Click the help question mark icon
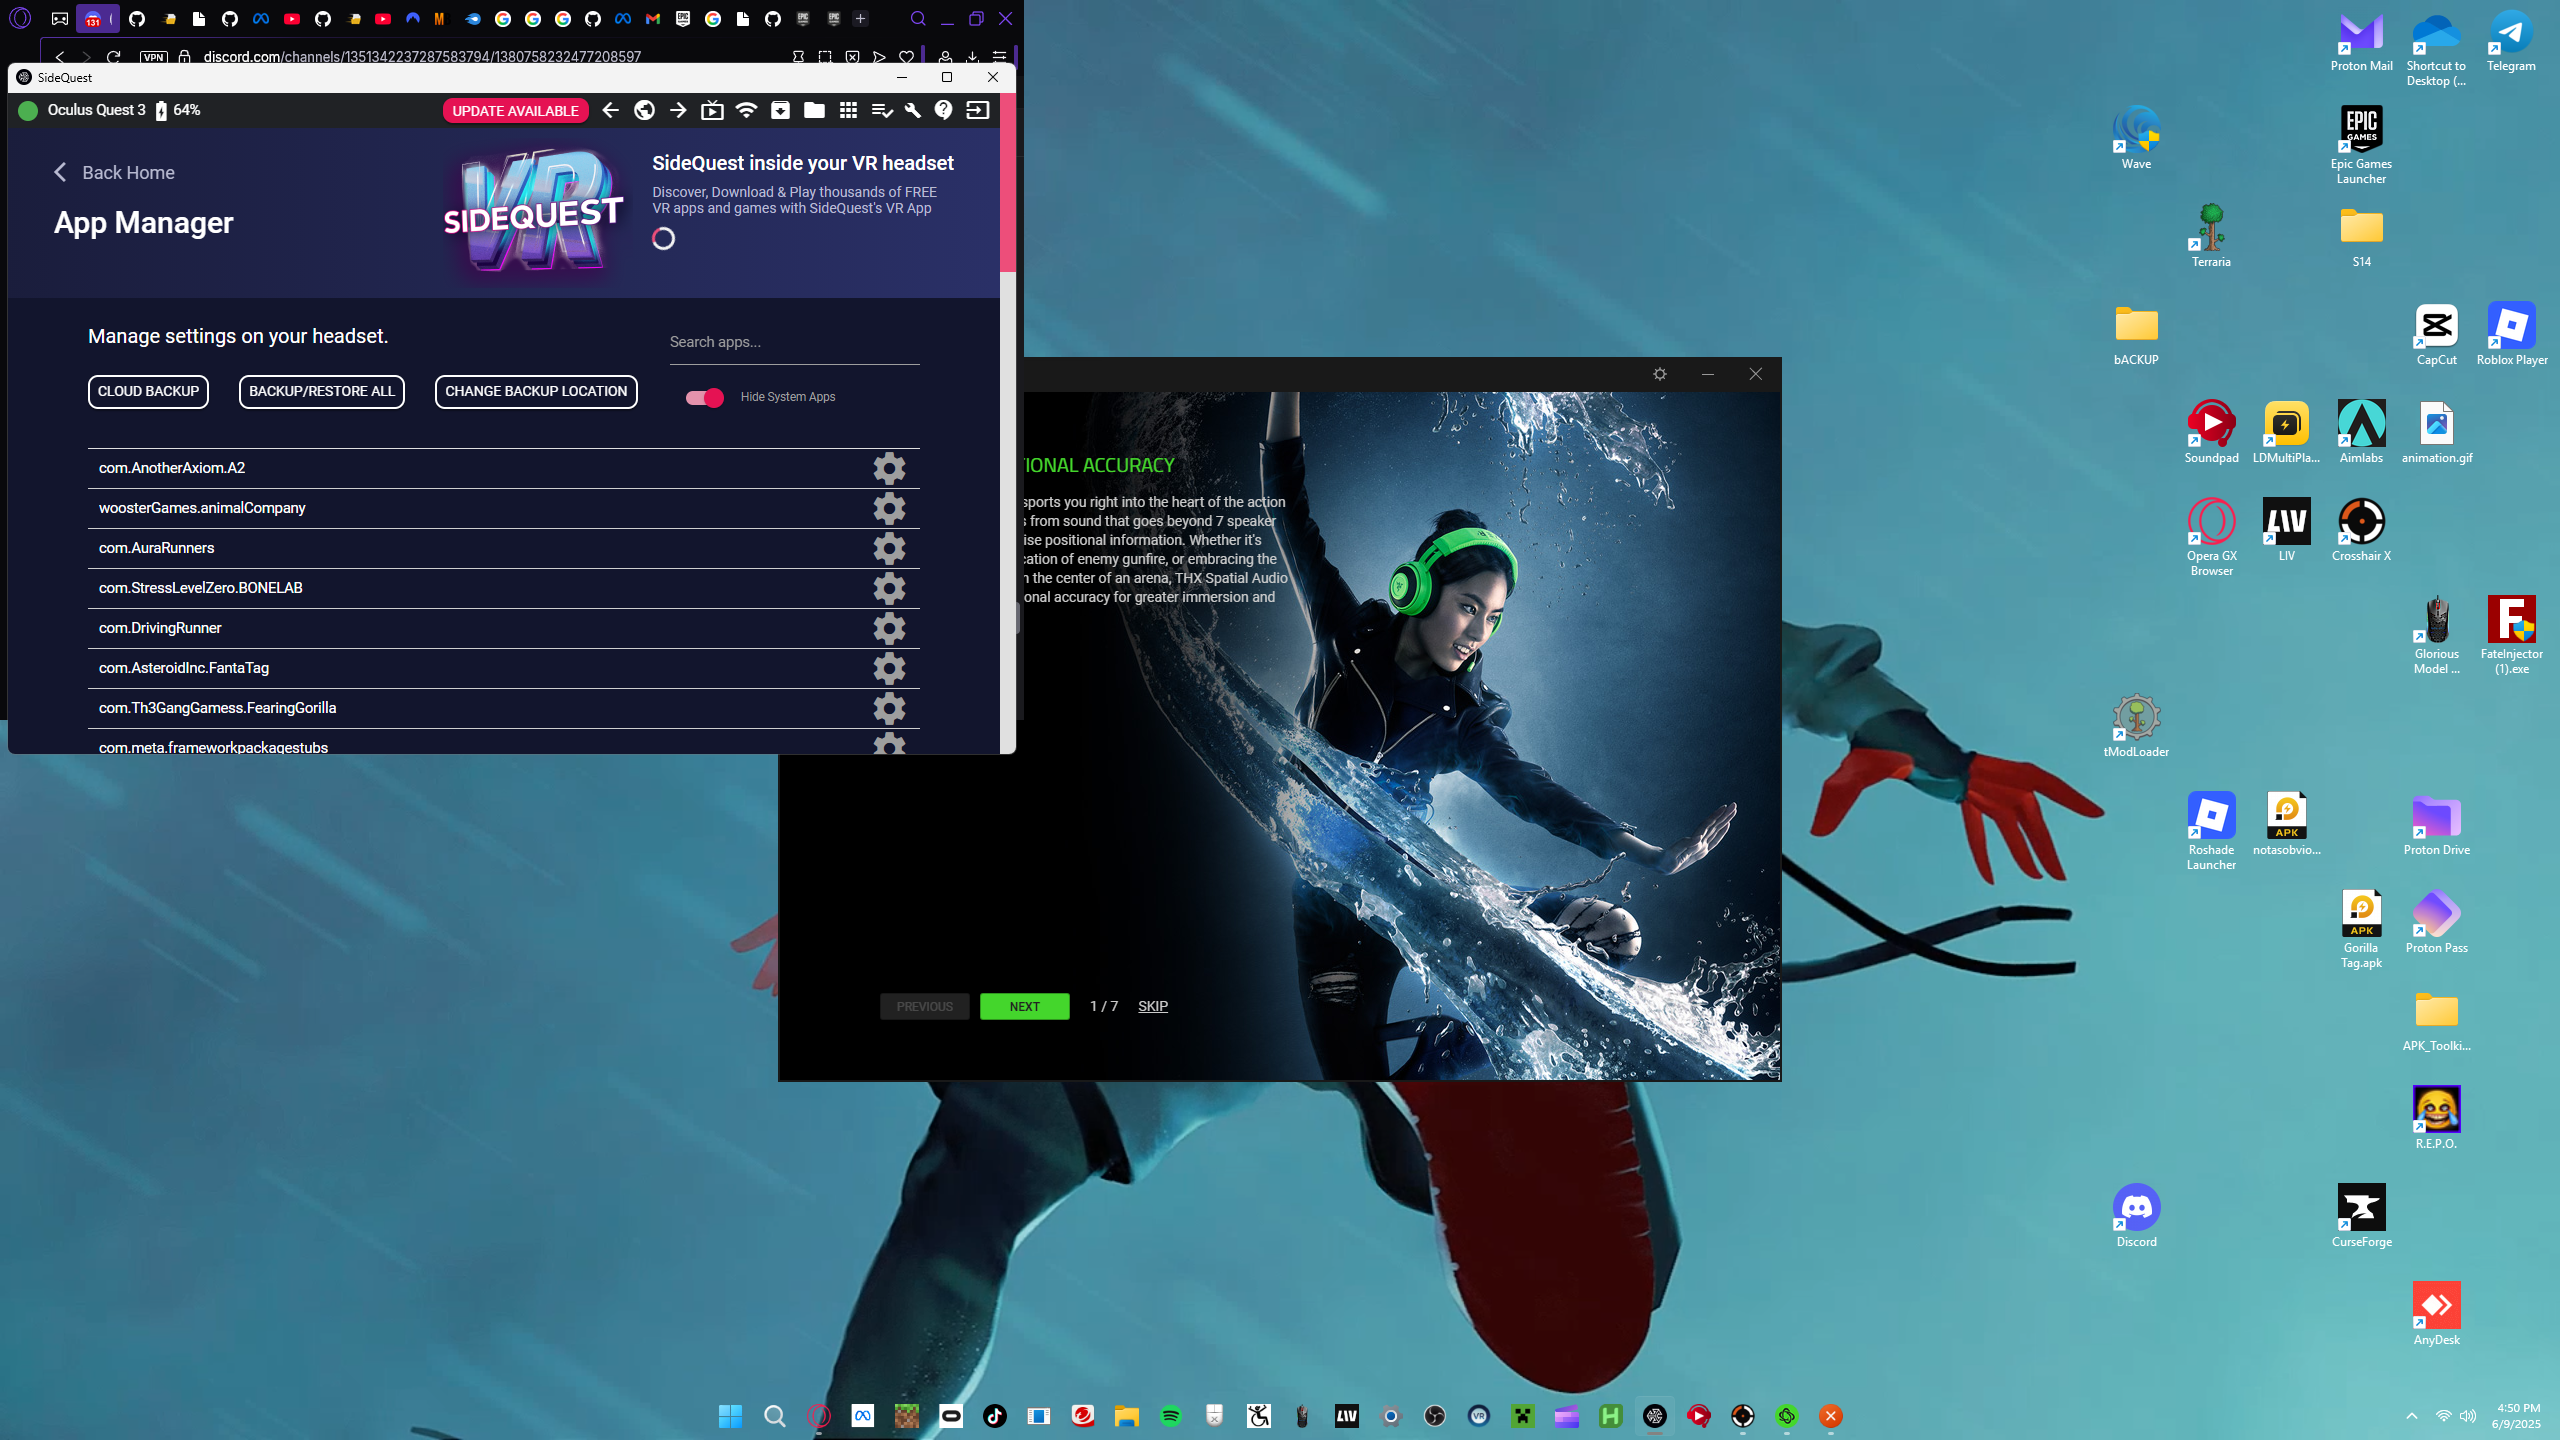The width and height of the screenshot is (2560, 1440). coord(943,111)
